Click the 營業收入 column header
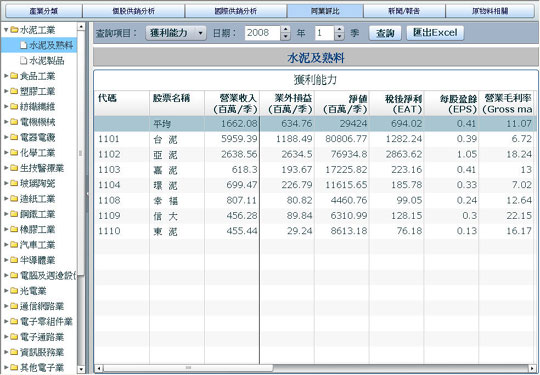This screenshot has width=540, height=375. 232,103
